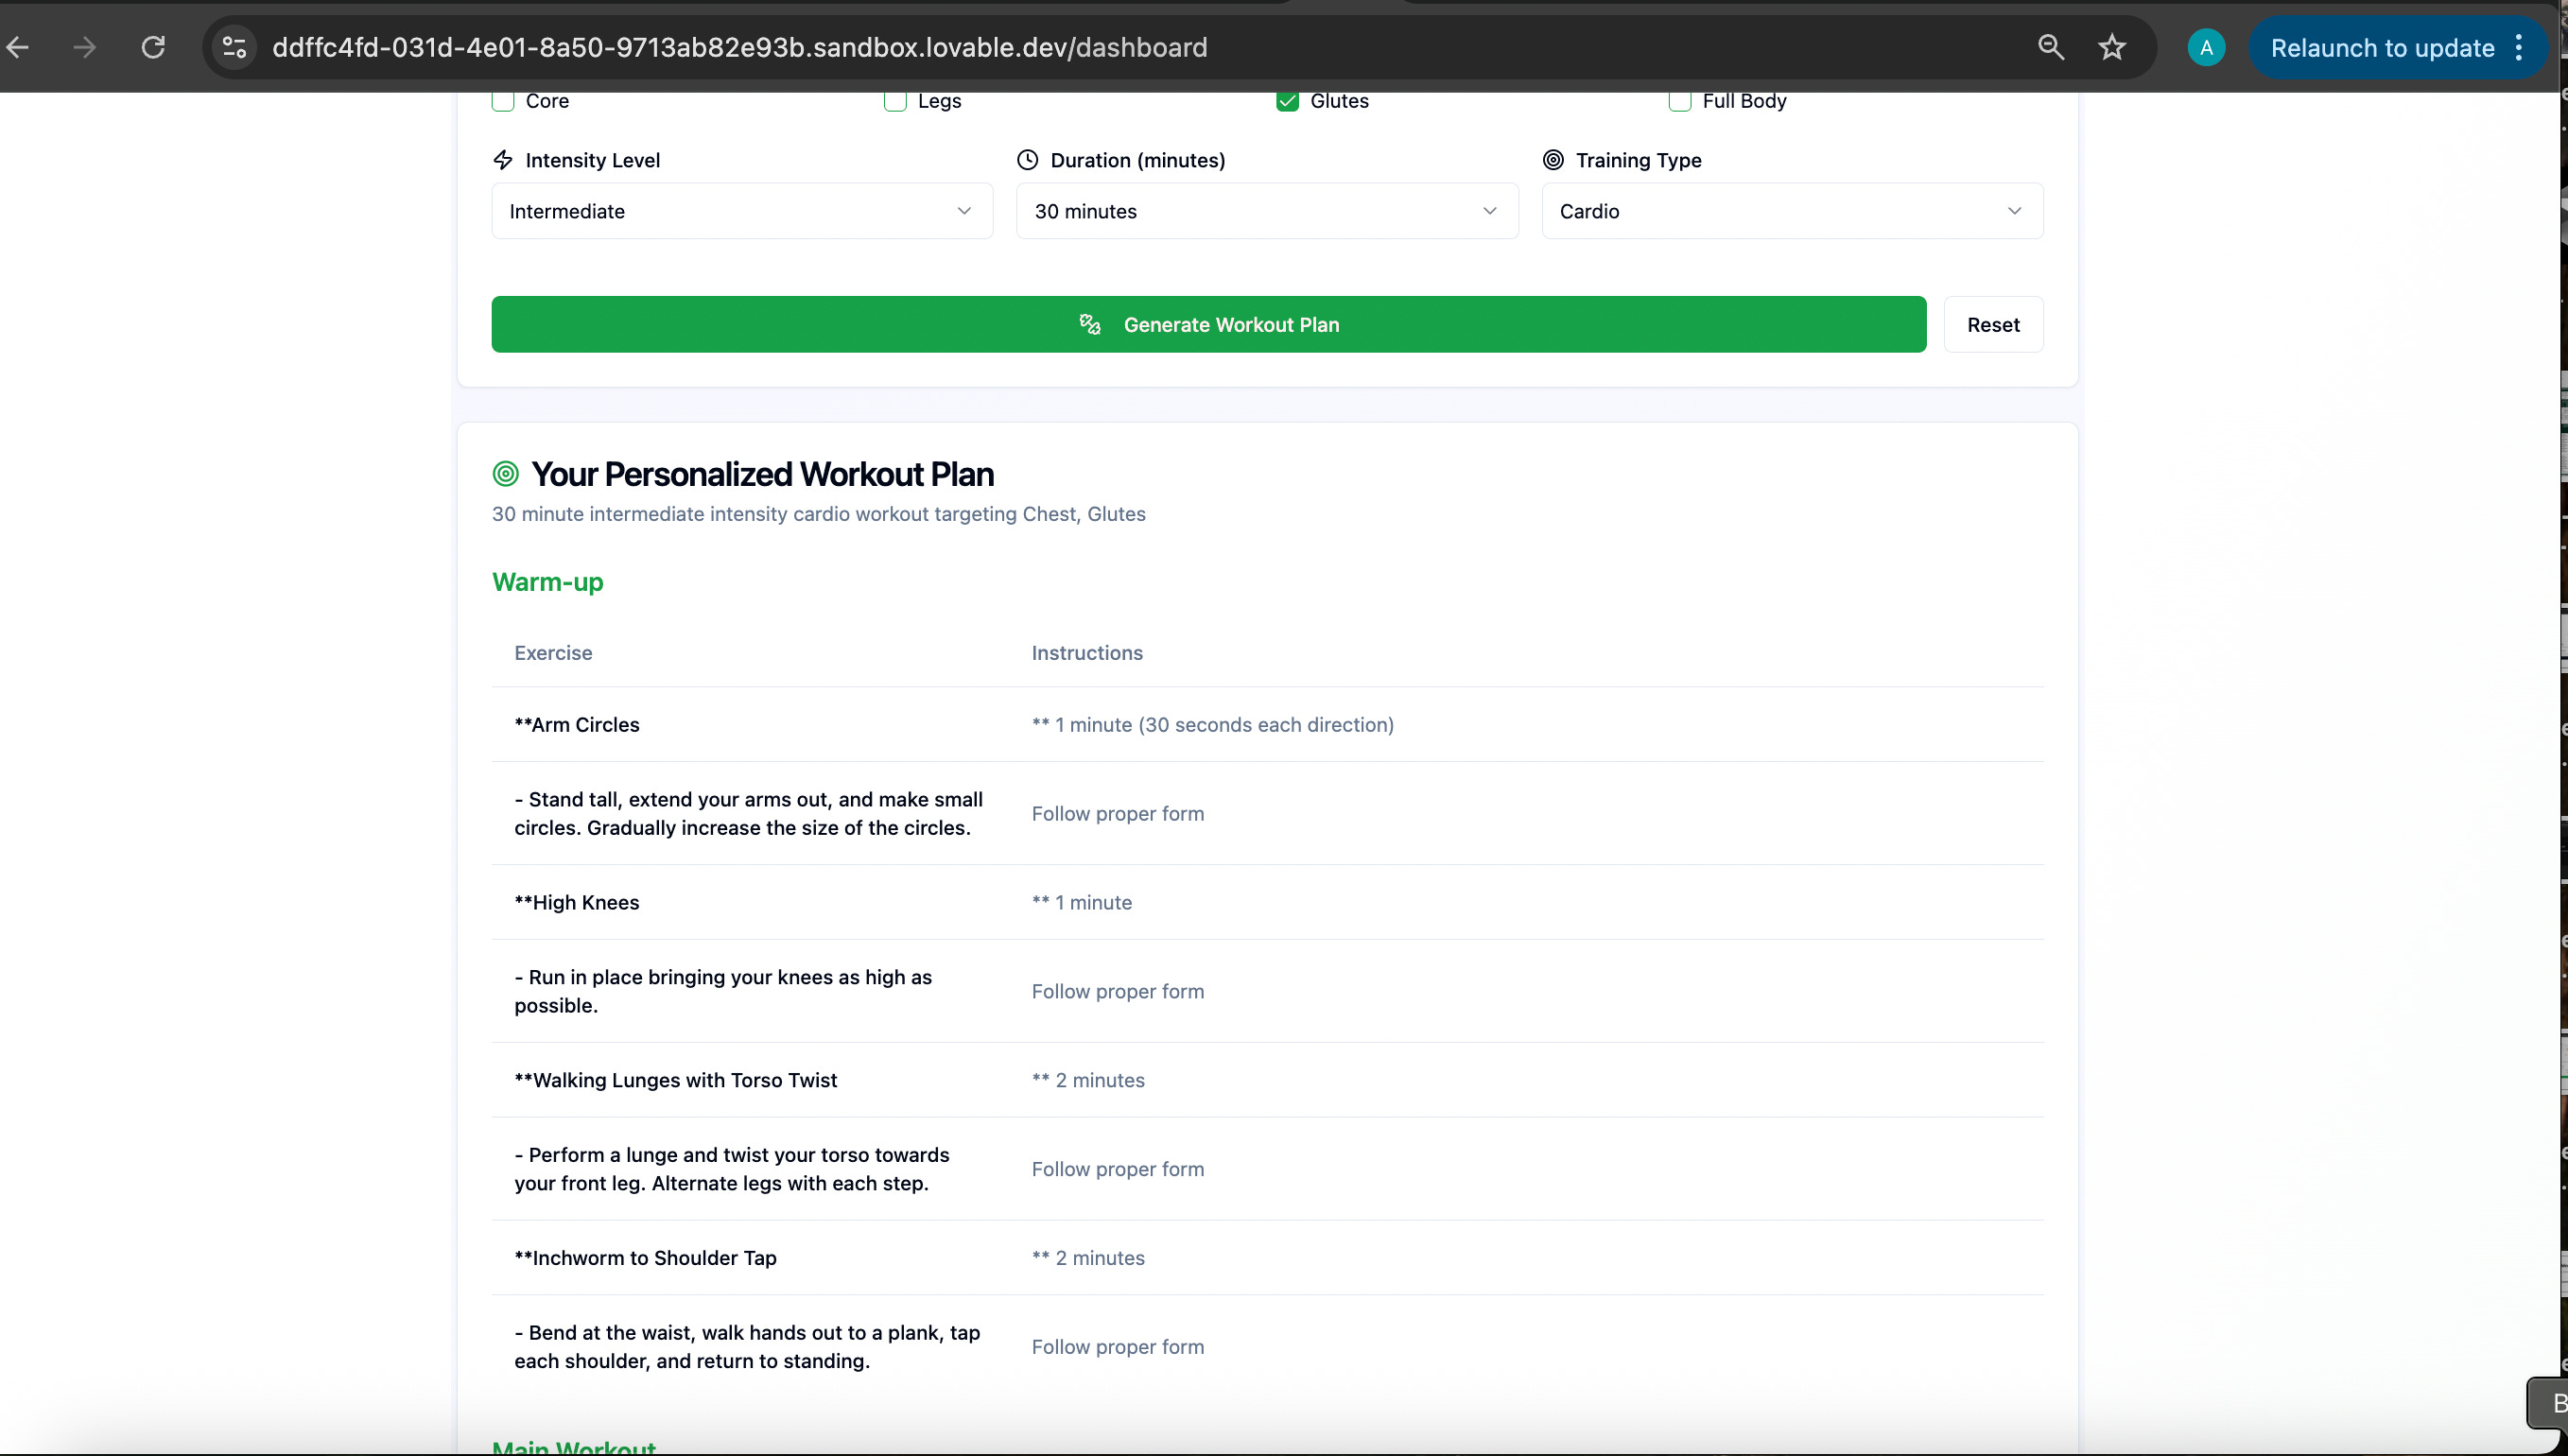Click Relaunch to update button
The image size is (2568, 1456).
(x=2381, y=48)
